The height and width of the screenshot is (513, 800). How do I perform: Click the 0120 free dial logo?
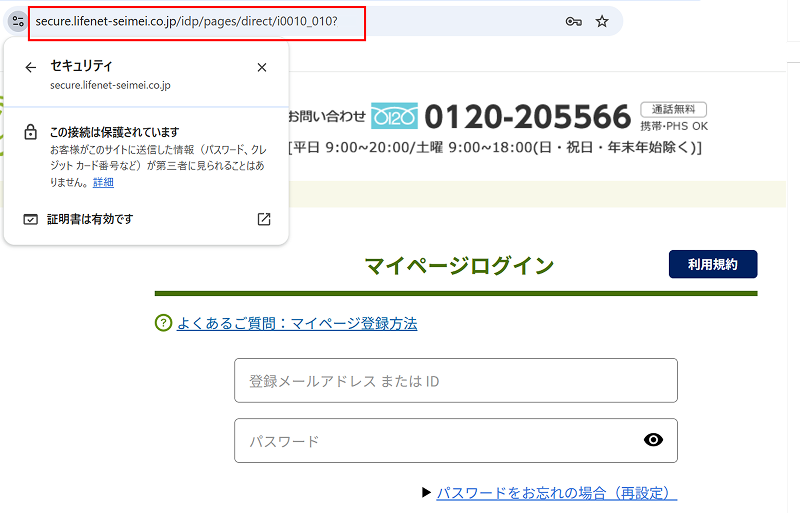[x=394, y=116]
